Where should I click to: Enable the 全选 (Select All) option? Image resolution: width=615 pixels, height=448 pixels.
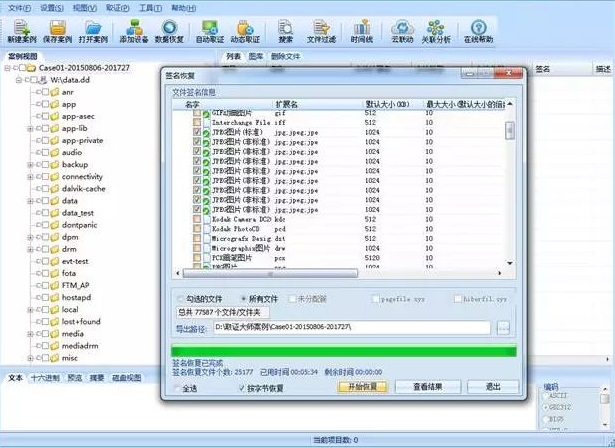point(179,387)
